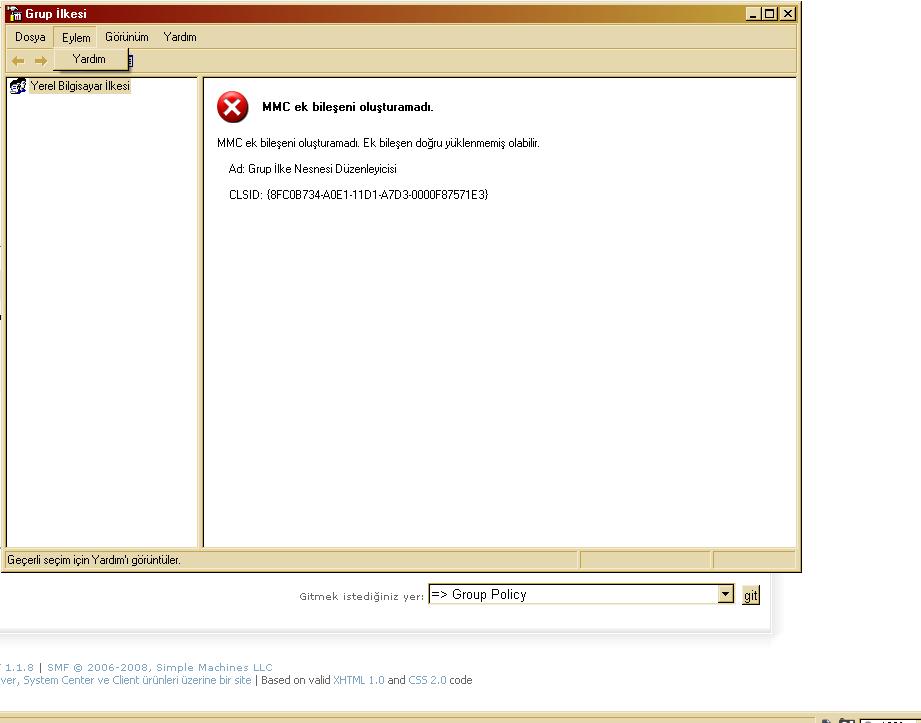The width and height of the screenshot is (921, 723).
Task: Minimize the Grup İlkesi window
Action: coord(753,14)
